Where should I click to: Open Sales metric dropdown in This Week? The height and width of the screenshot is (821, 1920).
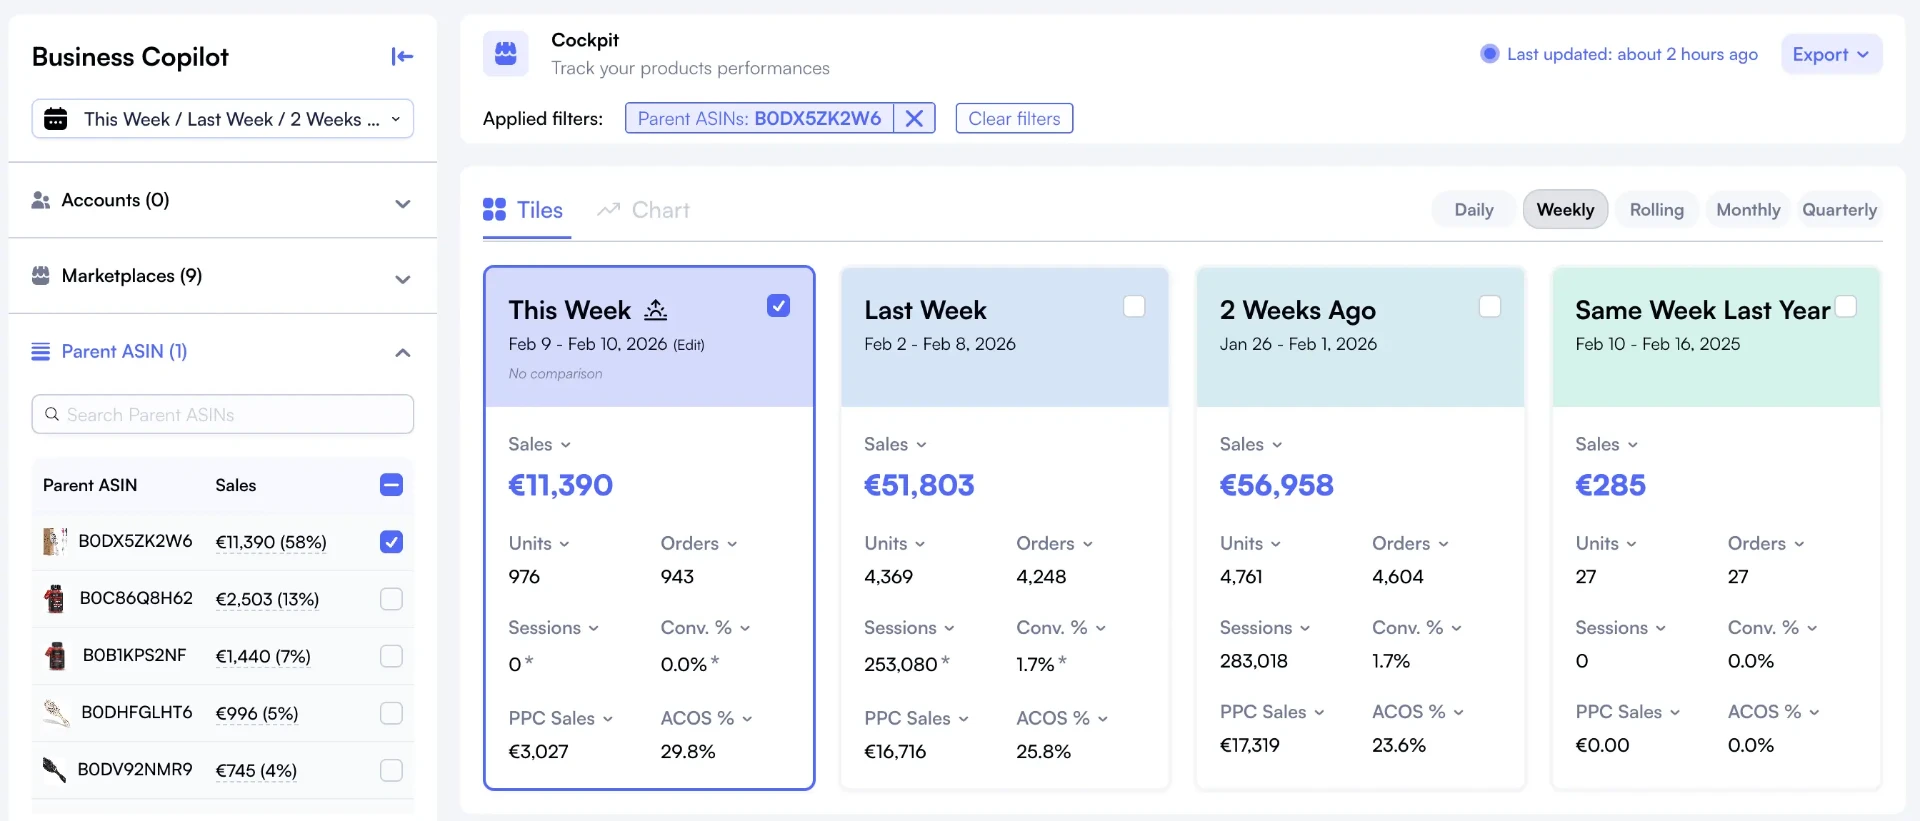(x=540, y=444)
